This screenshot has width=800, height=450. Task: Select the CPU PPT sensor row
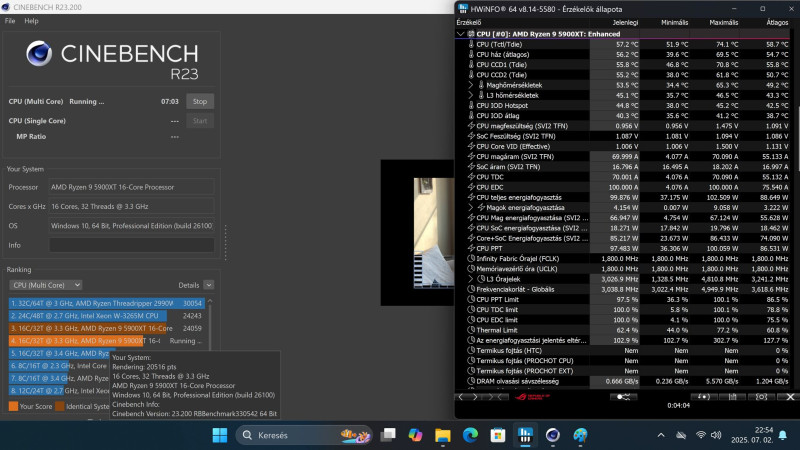[x=624, y=248]
